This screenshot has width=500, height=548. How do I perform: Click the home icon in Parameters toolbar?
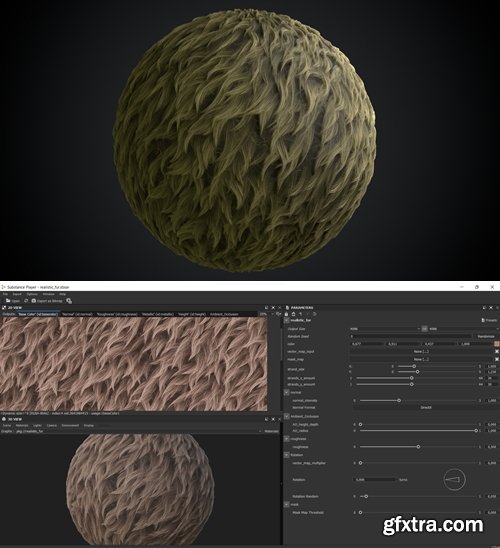pos(294,314)
